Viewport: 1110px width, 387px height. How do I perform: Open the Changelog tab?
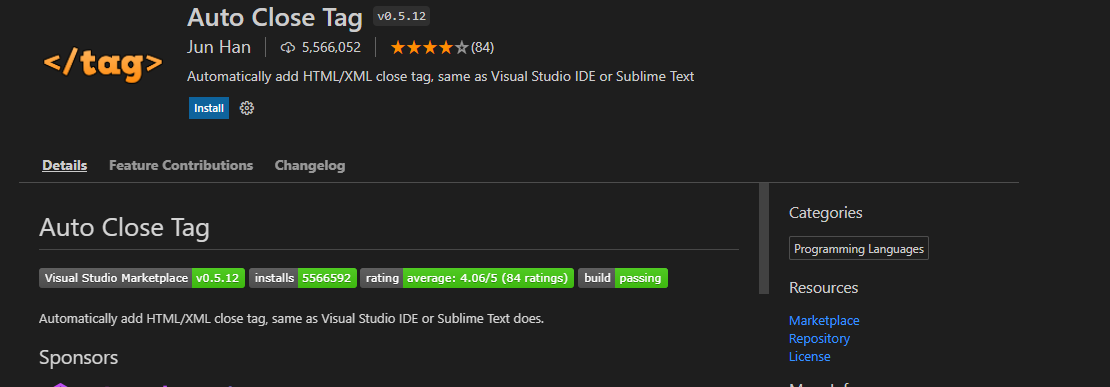click(310, 165)
